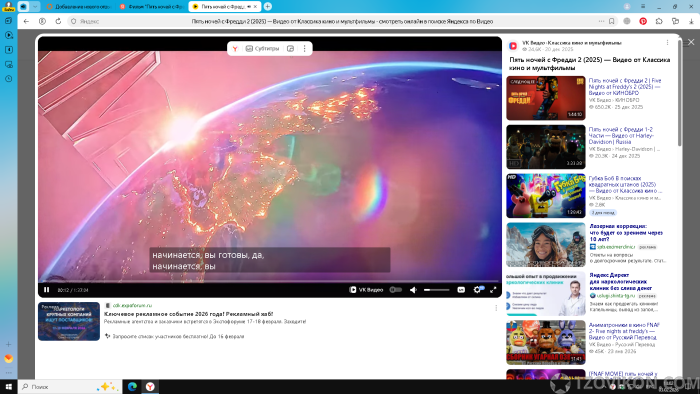Viewport: 700px width, 394px height.
Task: Open the Губка Боб video link
Action: pyautogui.click(x=624, y=184)
